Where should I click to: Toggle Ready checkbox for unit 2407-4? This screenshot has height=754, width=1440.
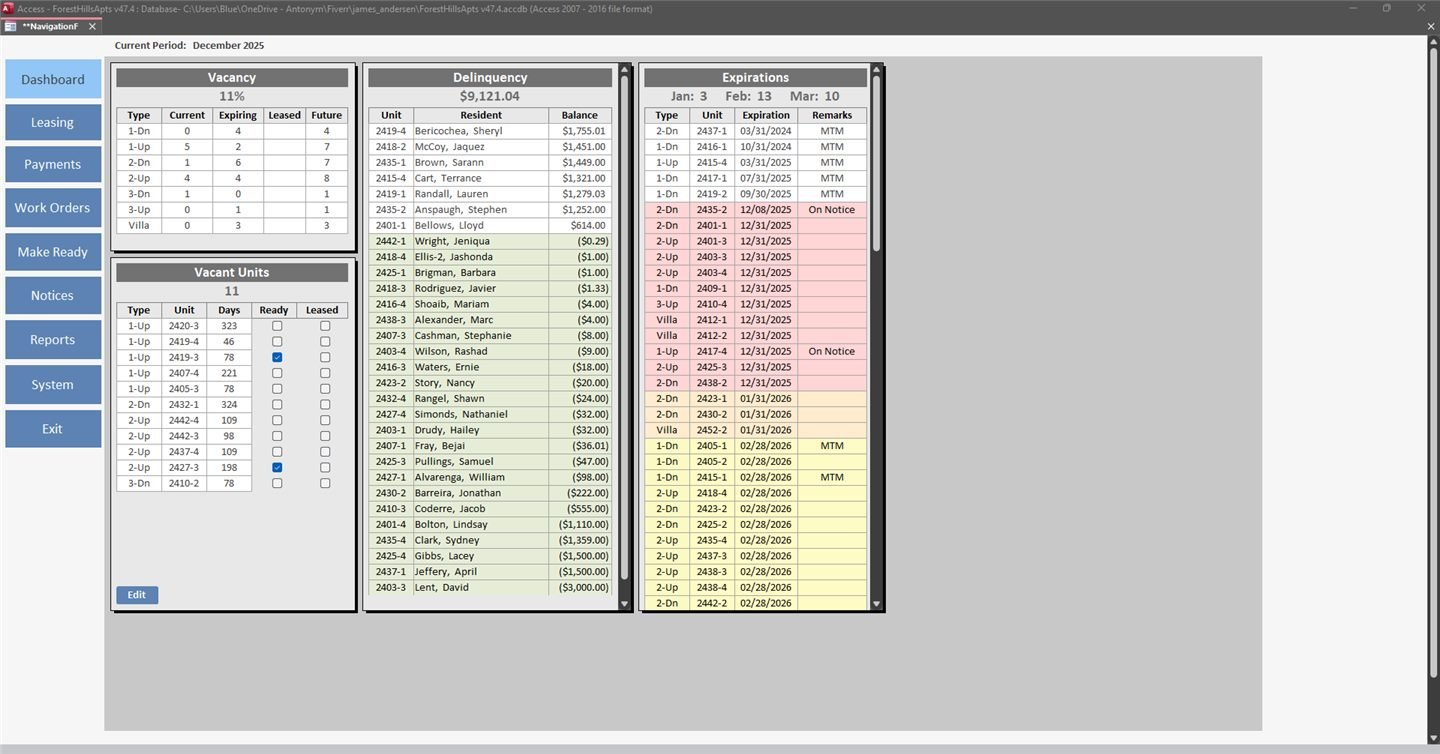coord(277,373)
